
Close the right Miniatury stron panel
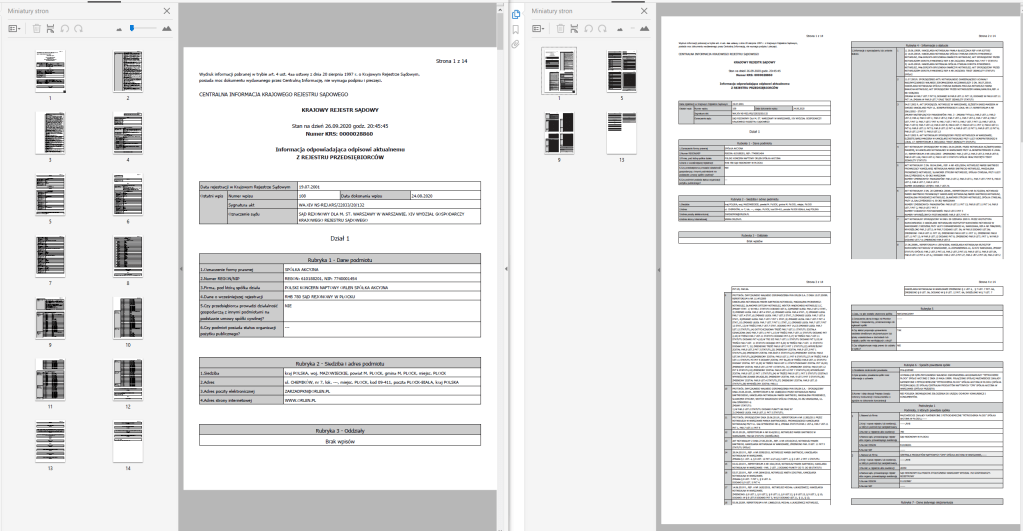(646, 10)
